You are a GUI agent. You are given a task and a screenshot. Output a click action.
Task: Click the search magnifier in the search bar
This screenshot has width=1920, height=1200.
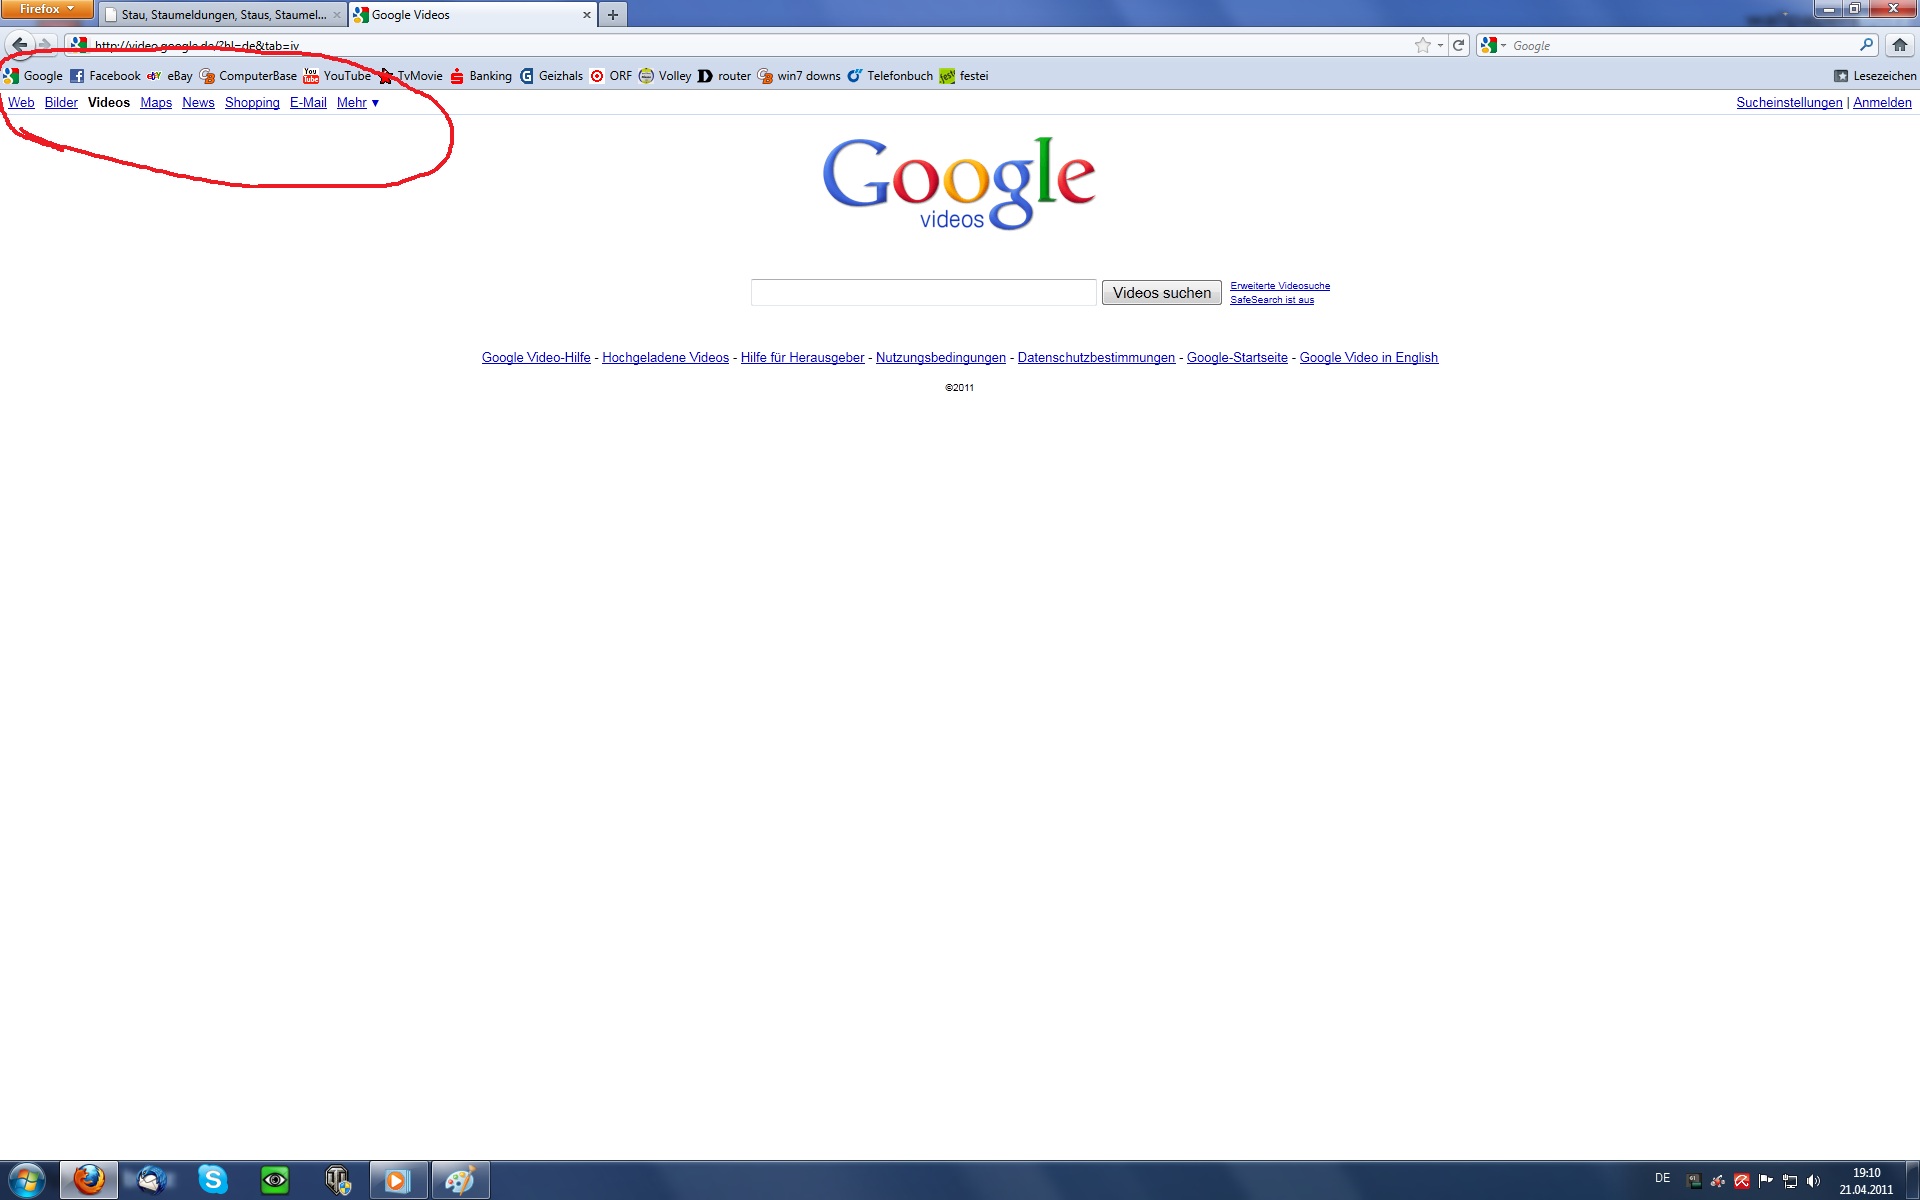click(1866, 45)
